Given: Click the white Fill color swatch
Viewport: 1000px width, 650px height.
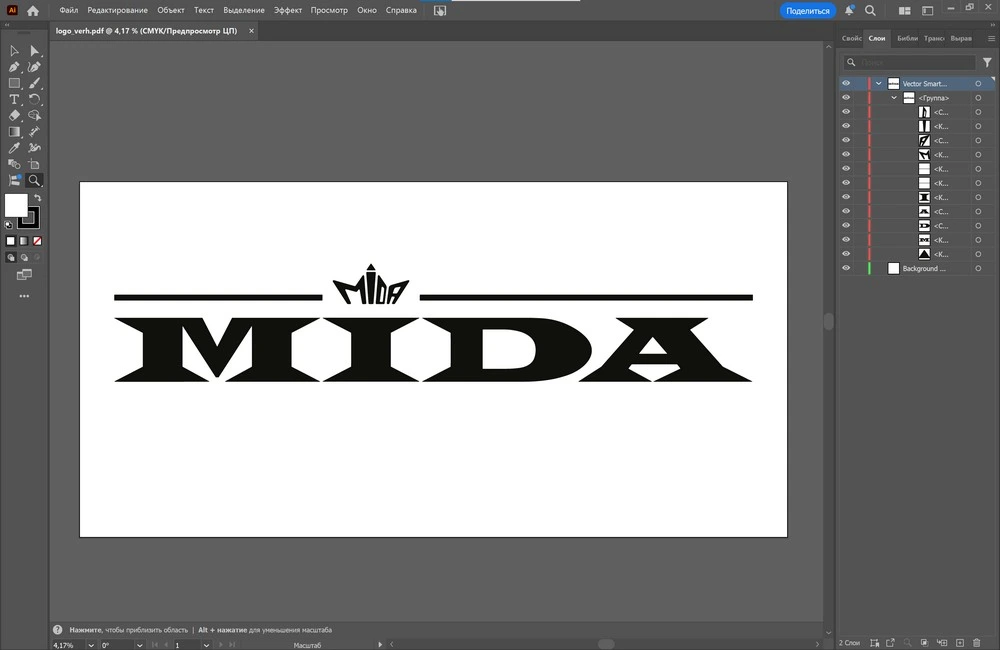Looking at the screenshot, I should pyautogui.click(x=16, y=206).
